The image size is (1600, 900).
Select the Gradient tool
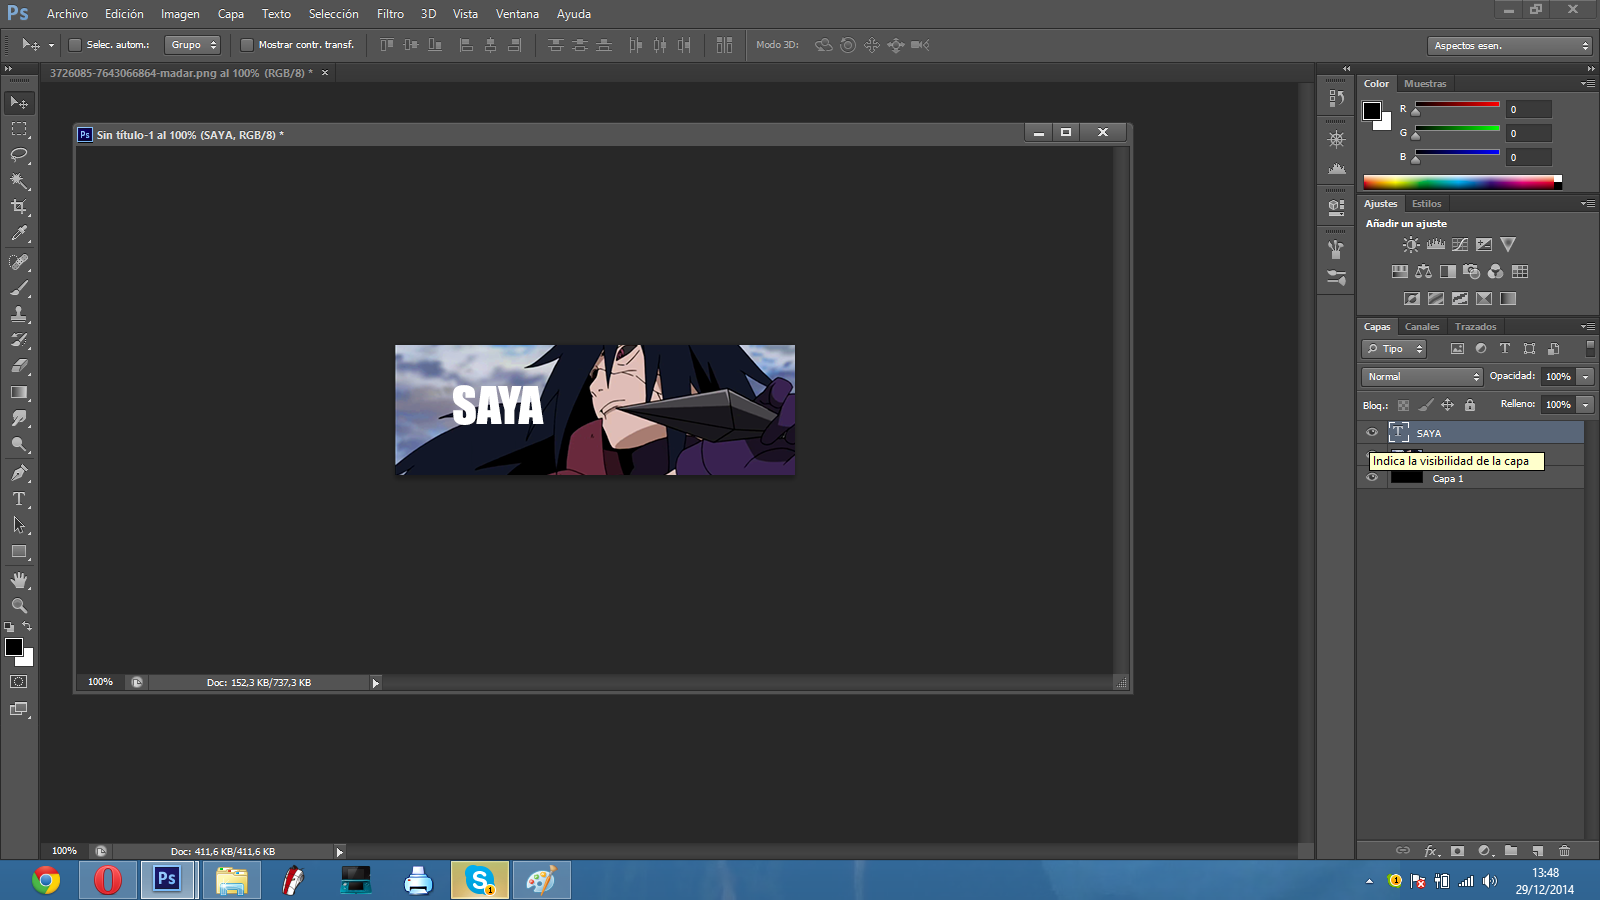coord(19,392)
